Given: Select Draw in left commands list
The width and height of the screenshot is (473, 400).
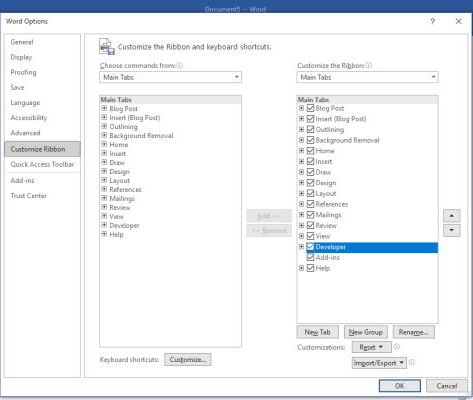Looking at the screenshot, I should coord(117,163).
